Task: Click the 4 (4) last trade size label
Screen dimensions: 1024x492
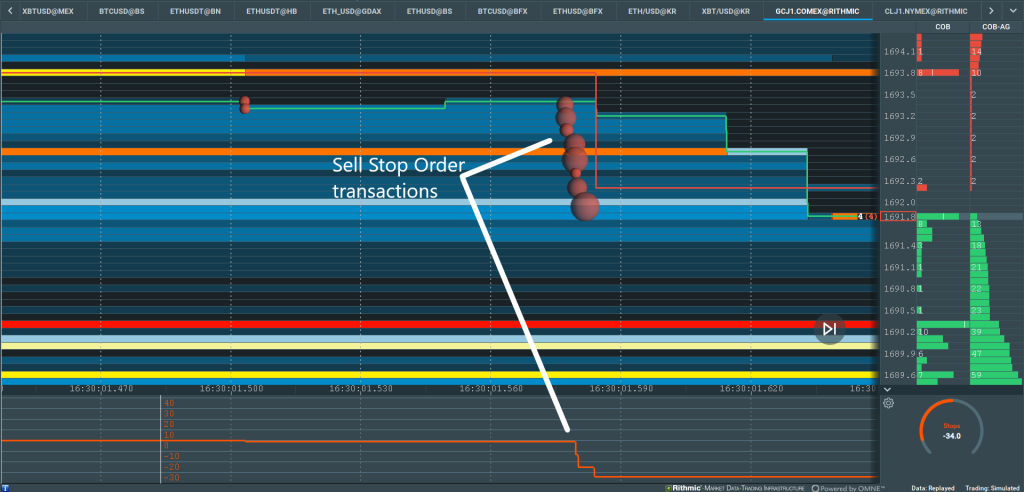Action: point(867,216)
